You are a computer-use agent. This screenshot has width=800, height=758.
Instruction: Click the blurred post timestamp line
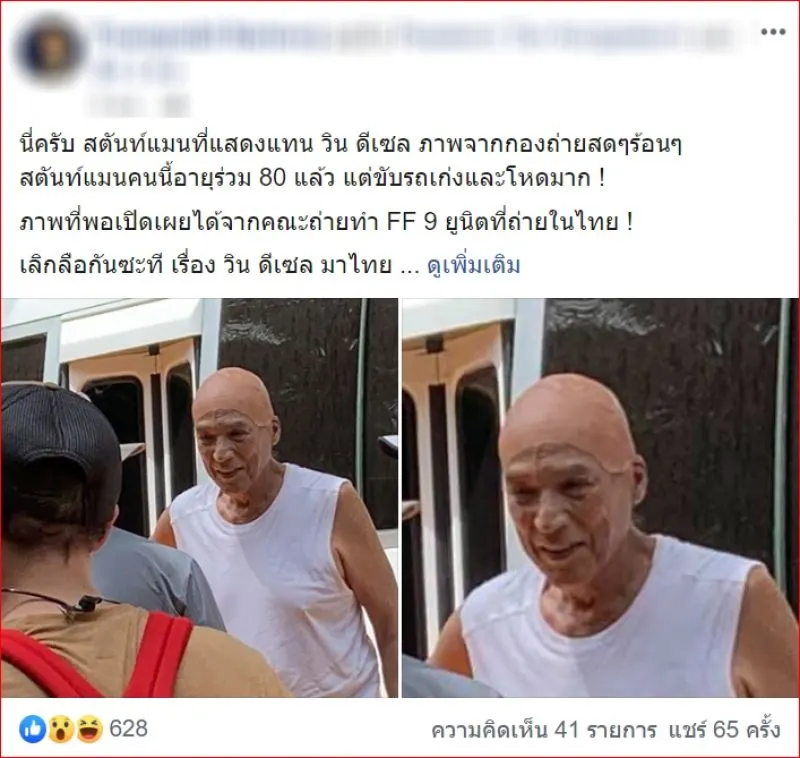click(139, 105)
